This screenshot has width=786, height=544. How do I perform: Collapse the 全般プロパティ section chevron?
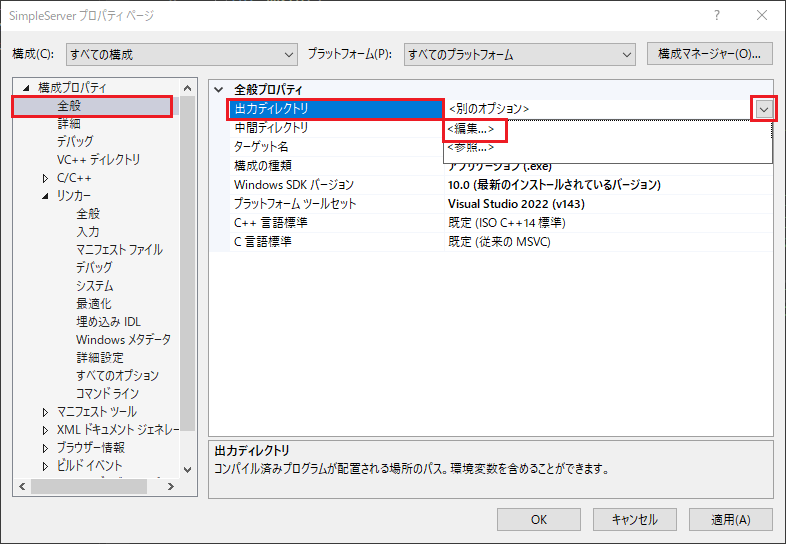(x=219, y=89)
